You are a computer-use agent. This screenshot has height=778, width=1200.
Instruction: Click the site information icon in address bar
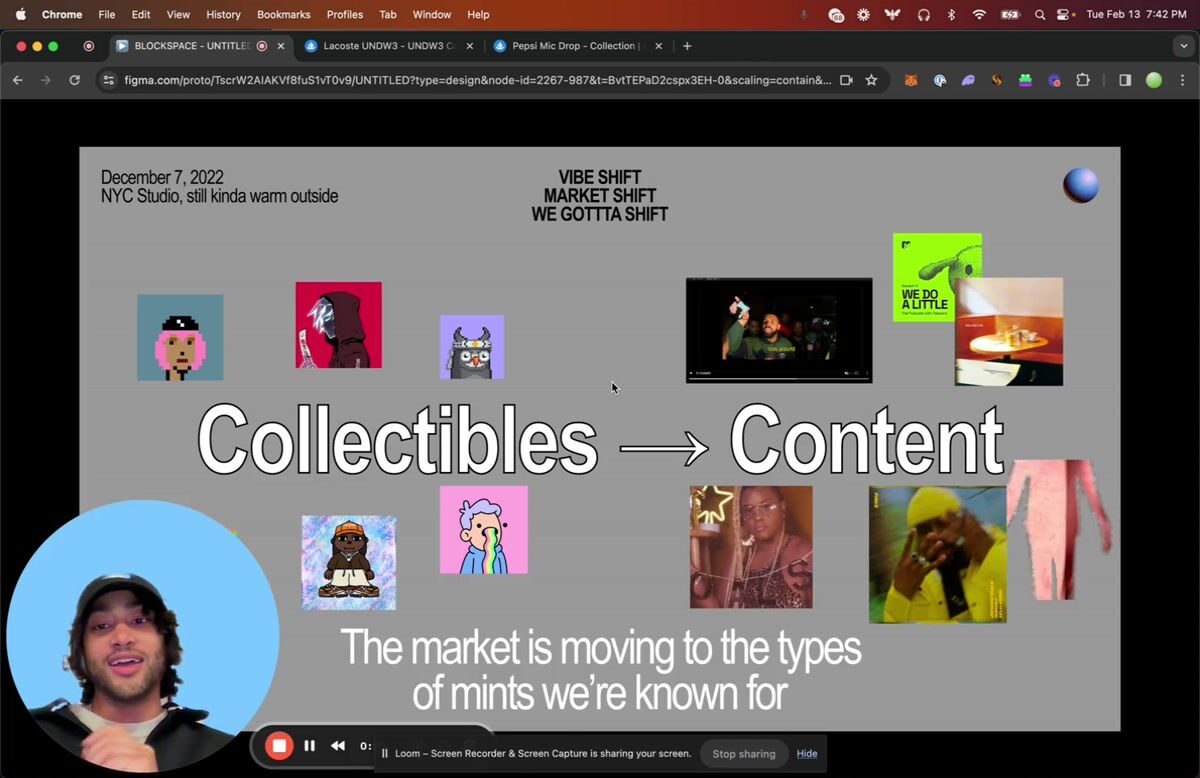(109, 80)
